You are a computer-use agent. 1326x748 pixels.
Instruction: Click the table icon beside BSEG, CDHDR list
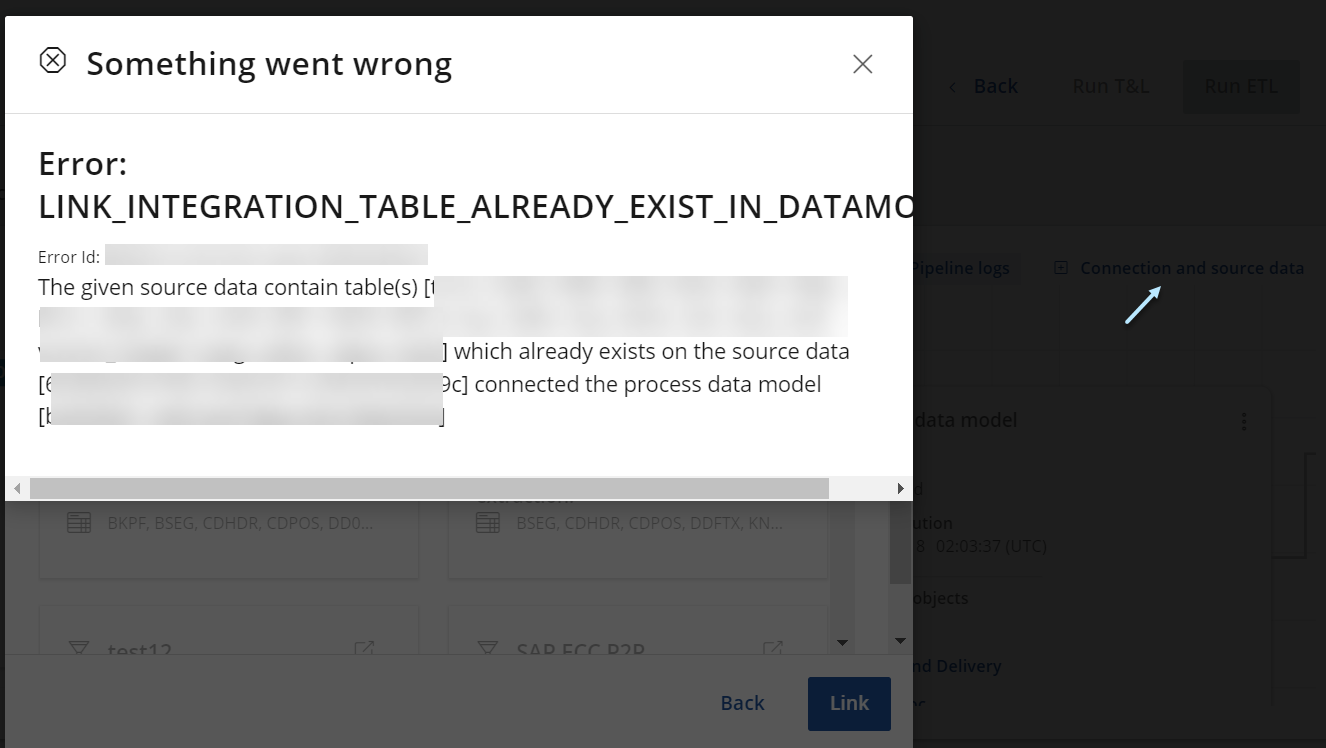pyautogui.click(x=488, y=523)
